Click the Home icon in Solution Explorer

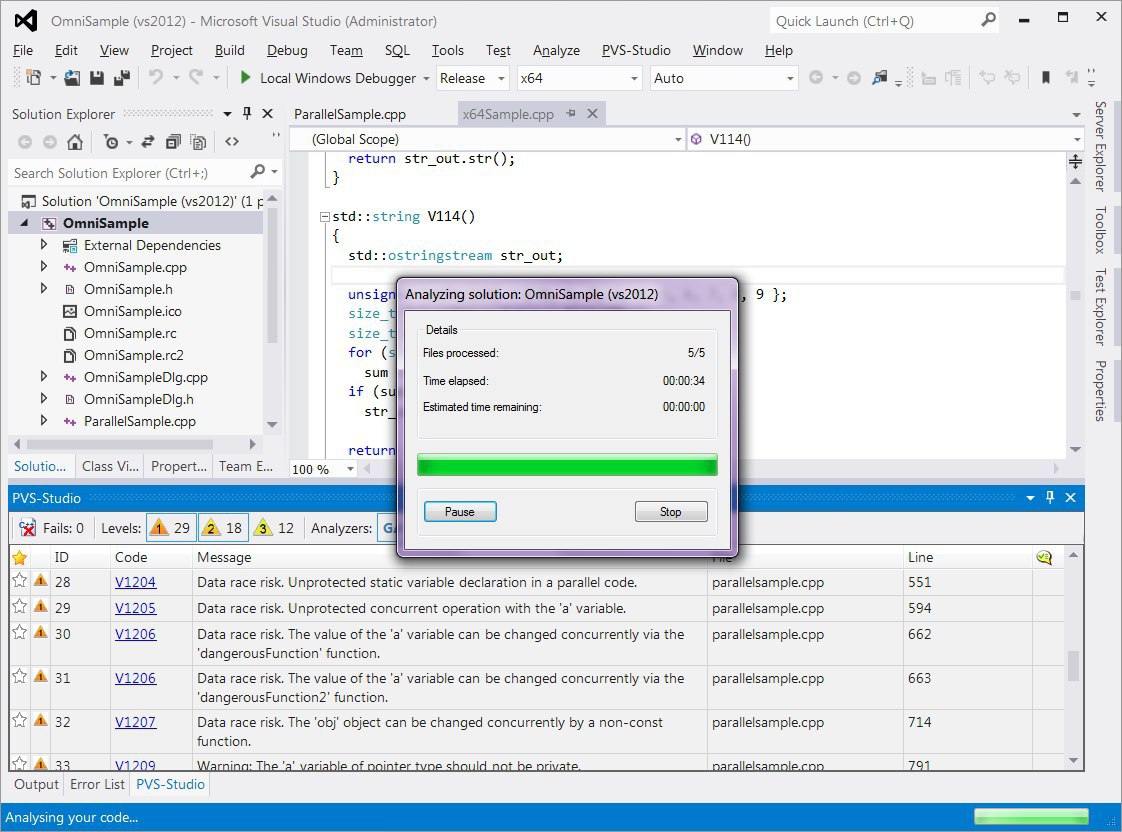coord(75,142)
